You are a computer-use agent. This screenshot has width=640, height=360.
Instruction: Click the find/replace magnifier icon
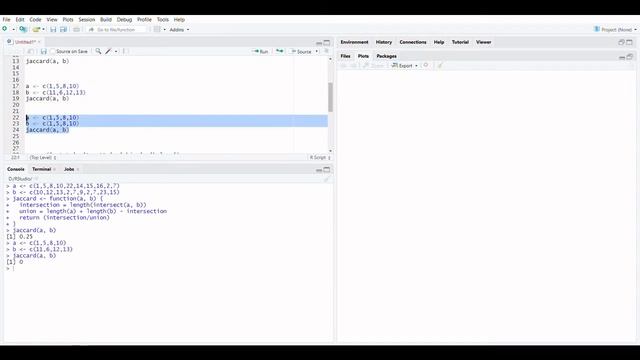coord(98,51)
